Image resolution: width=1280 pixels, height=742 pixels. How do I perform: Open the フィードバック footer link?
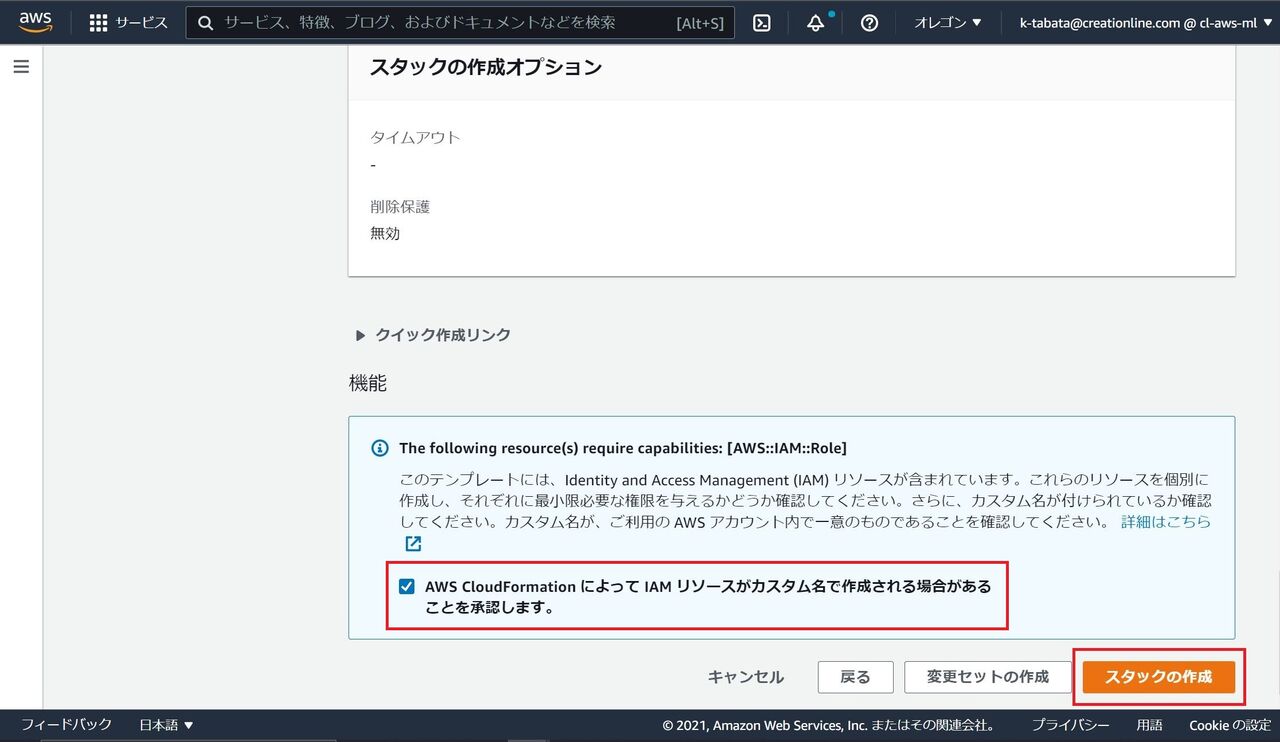click(66, 725)
